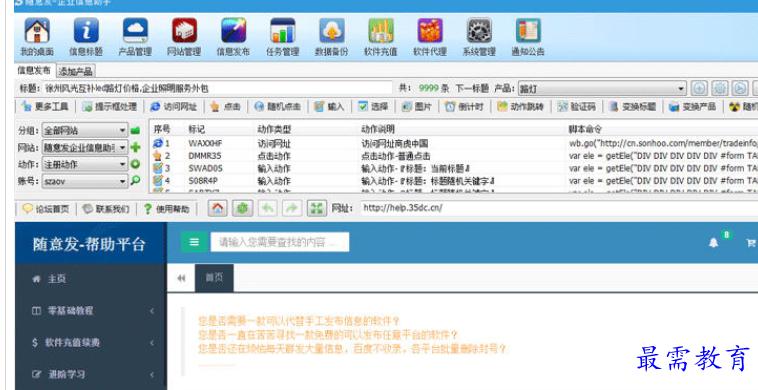This screenshot has width=758, height=390.
Task: Click the 使用帮助 button
Action: click(x=167, y=209)
